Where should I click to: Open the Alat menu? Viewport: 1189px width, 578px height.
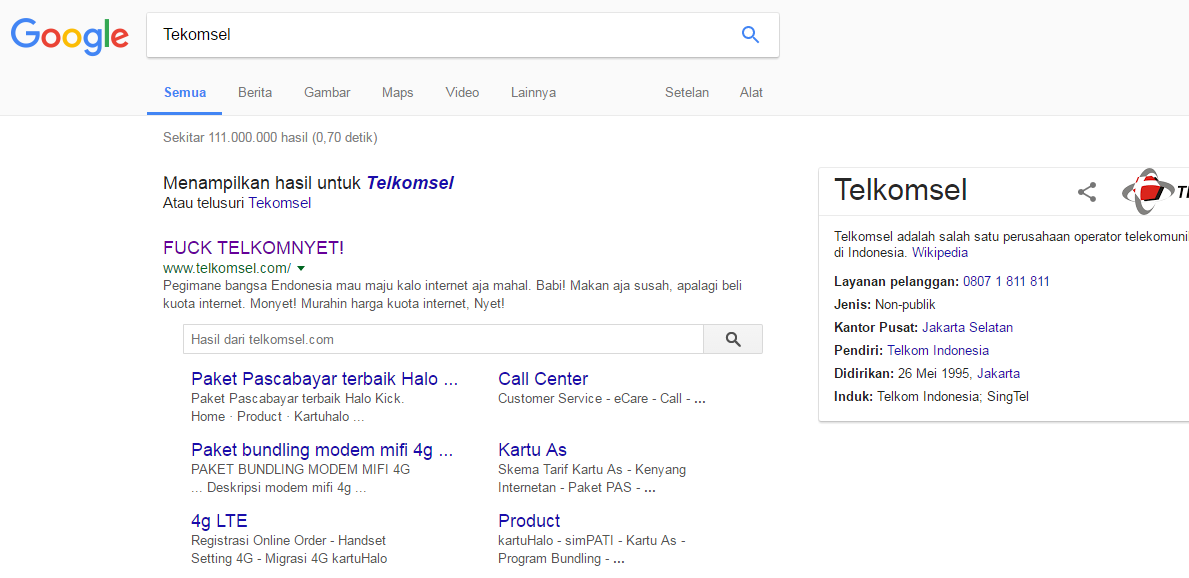coord(751,92)
